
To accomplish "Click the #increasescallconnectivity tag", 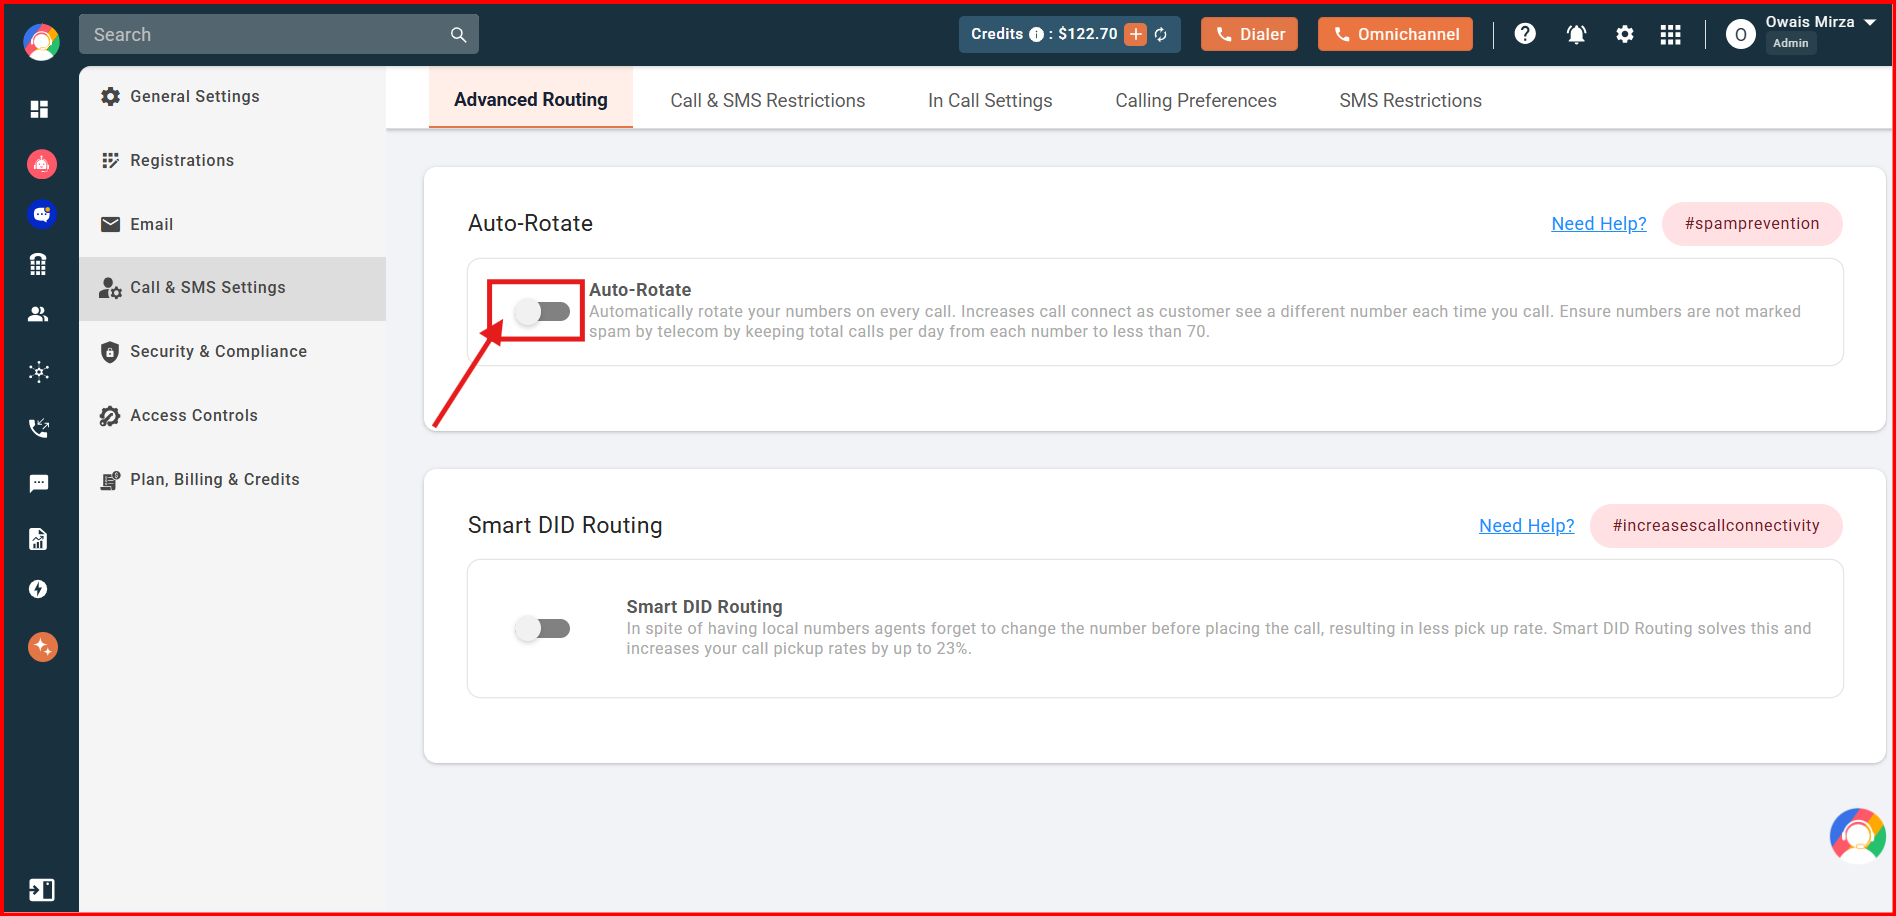I will [1716, 526].
